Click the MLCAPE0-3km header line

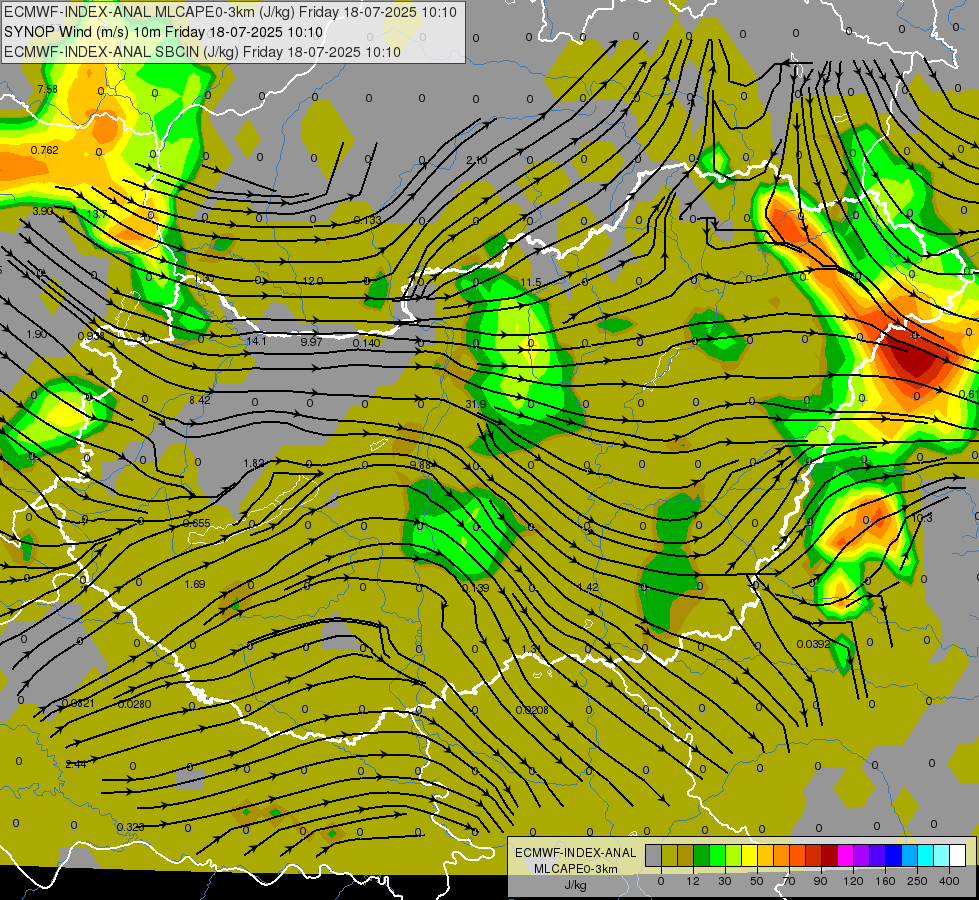tap(230, 12)
